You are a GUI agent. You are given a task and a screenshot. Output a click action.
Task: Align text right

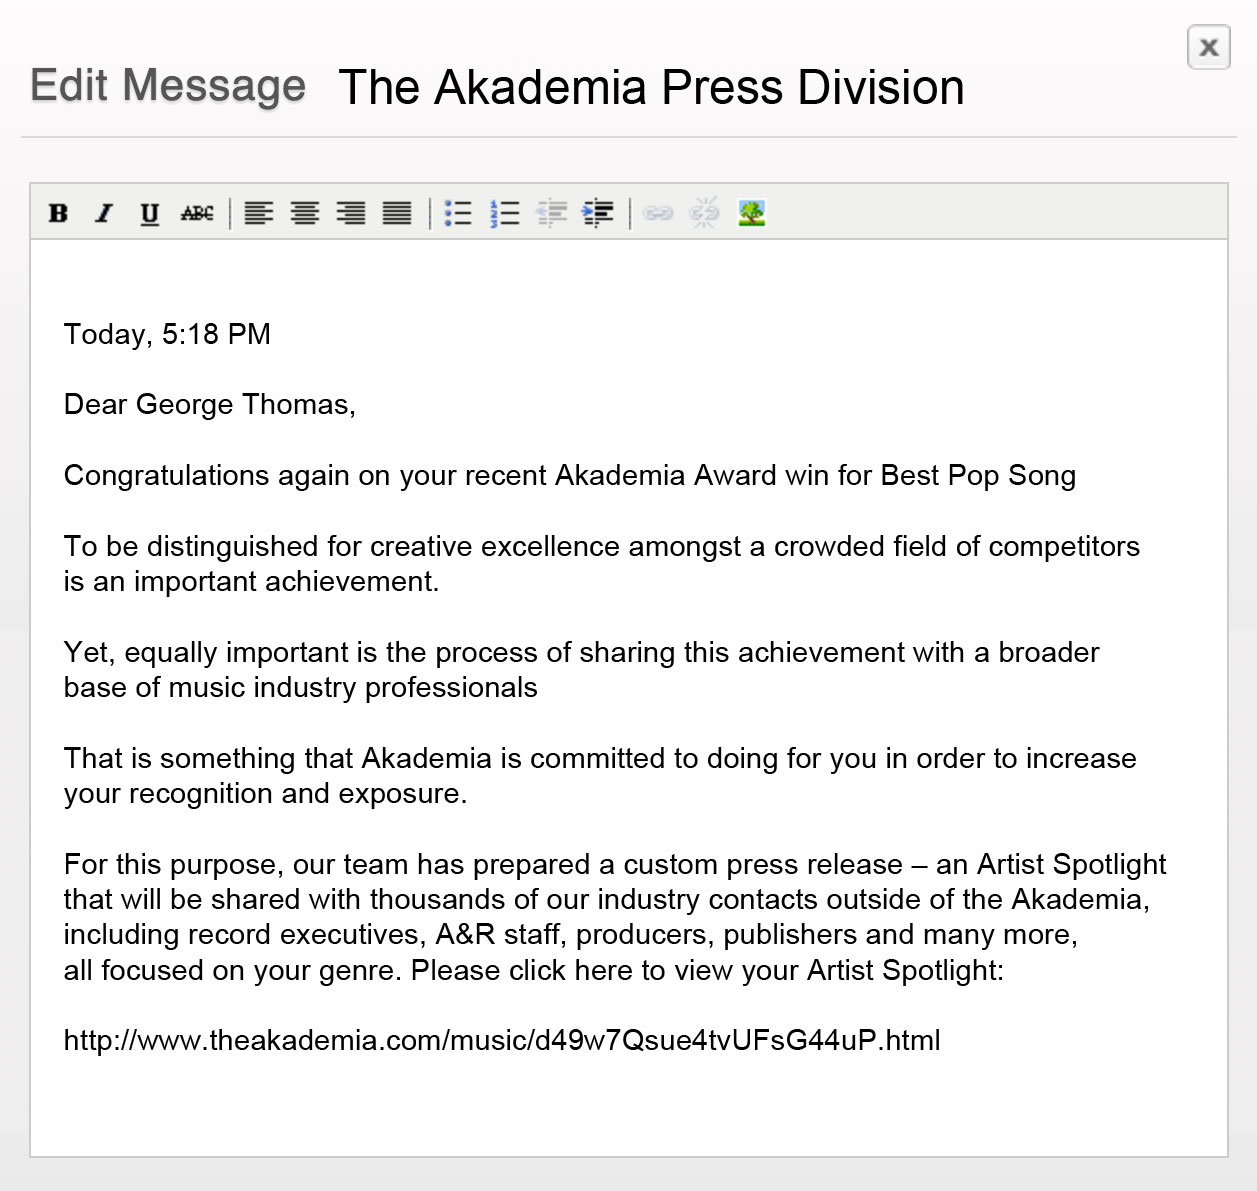351,213
